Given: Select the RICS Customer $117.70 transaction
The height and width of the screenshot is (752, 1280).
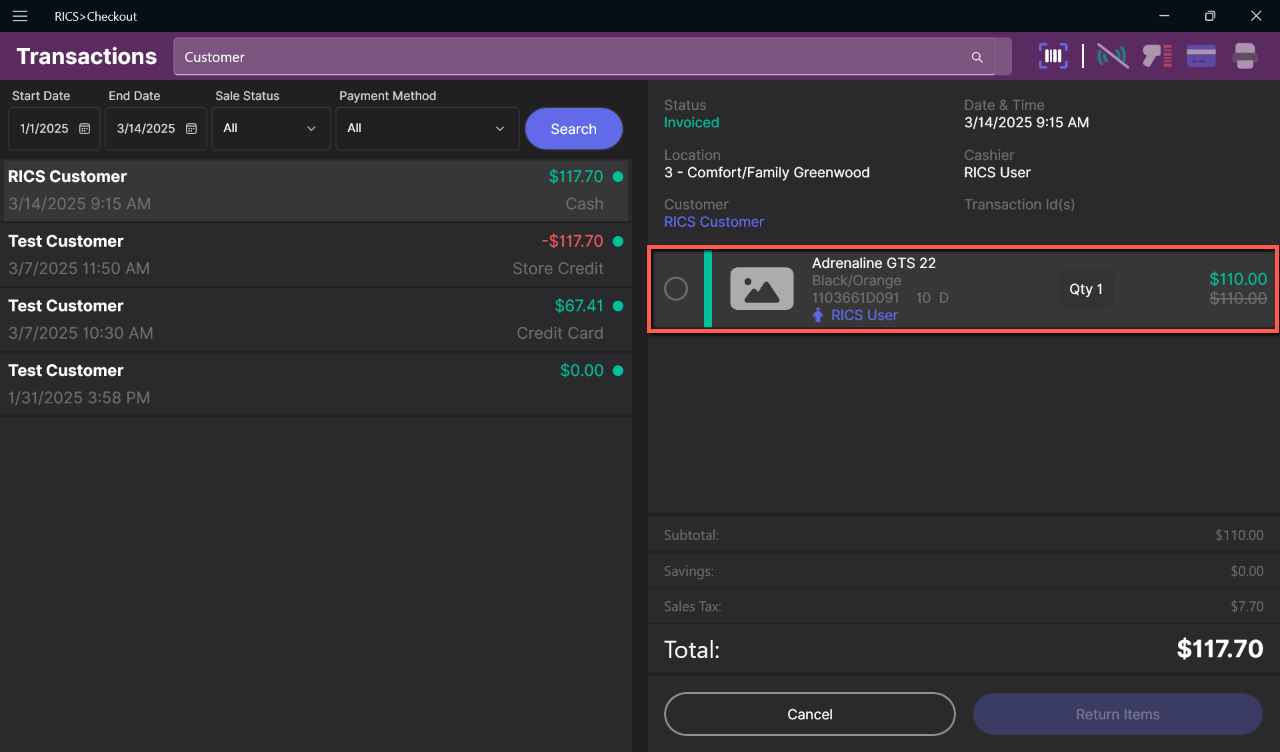Looking at the screenshot, I should (x=316, y=190).
